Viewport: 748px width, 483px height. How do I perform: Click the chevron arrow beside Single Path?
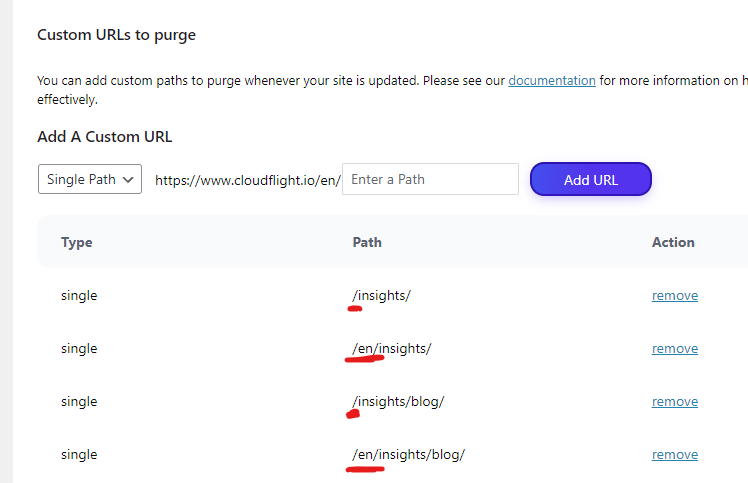pyautogui.click(x=128, y=179)
